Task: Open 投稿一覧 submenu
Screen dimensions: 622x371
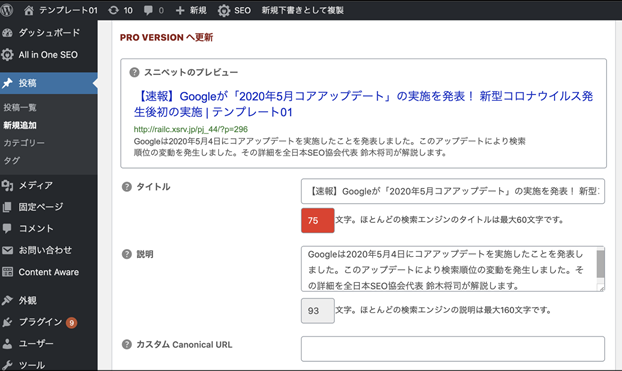Action: point(20,108)
